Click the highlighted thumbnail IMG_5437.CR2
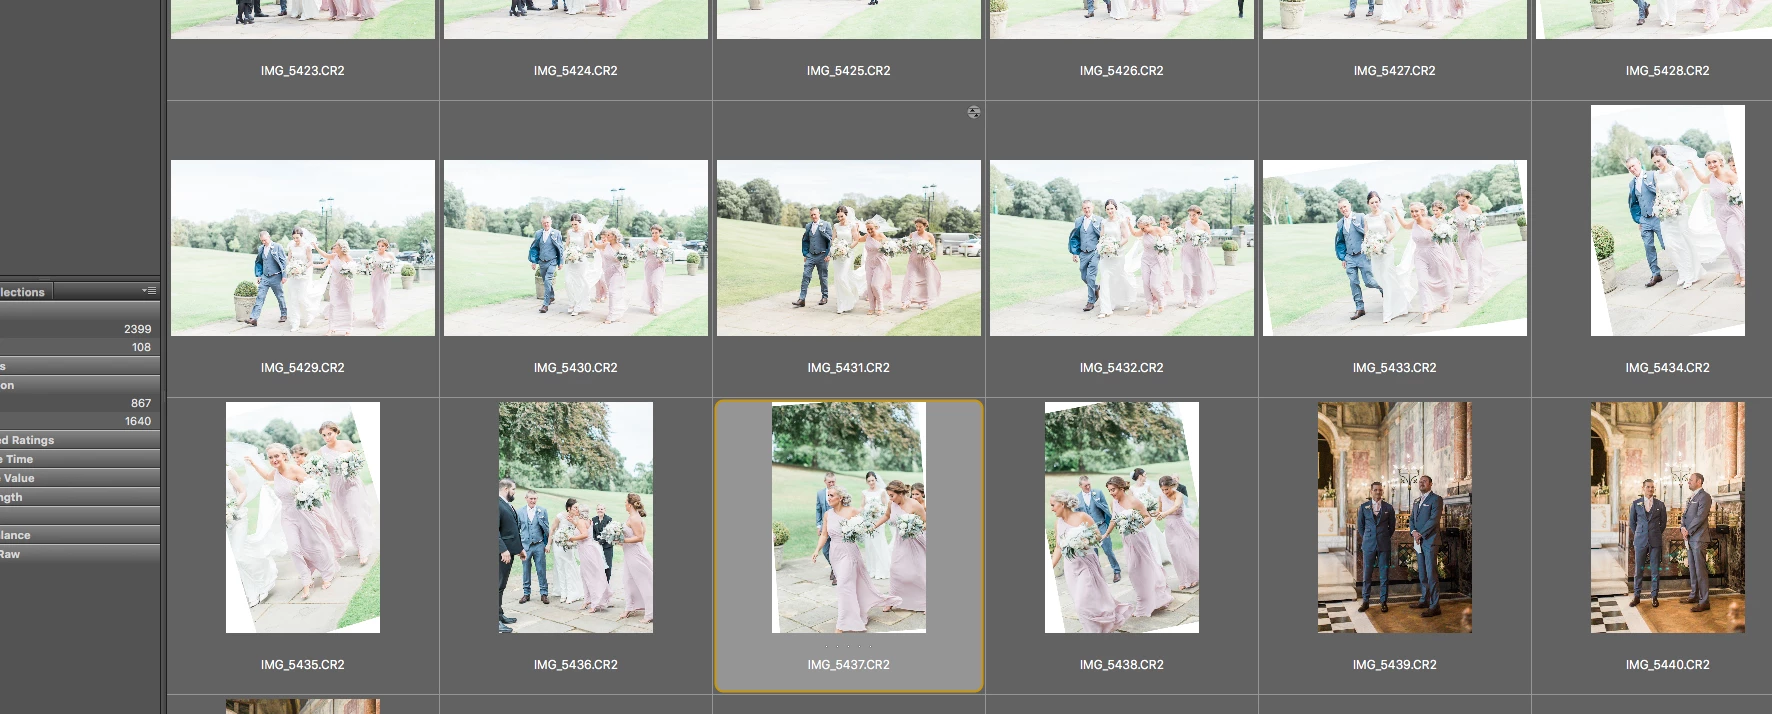The image size is (1772, 714). (x=849, y=517)
